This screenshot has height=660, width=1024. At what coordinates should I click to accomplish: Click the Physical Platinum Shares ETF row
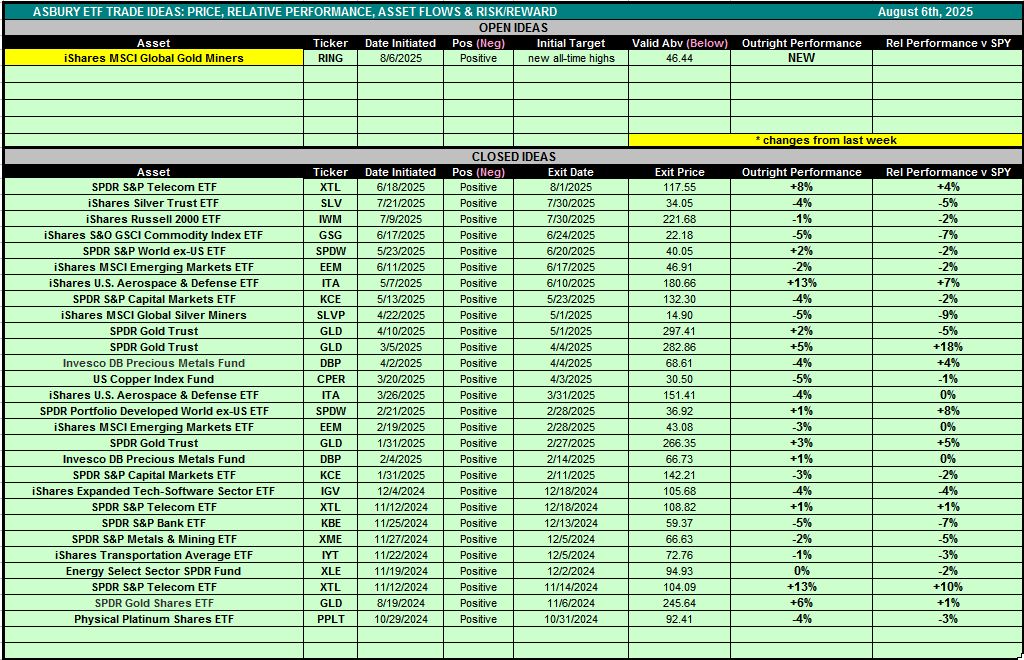(153, 619)
